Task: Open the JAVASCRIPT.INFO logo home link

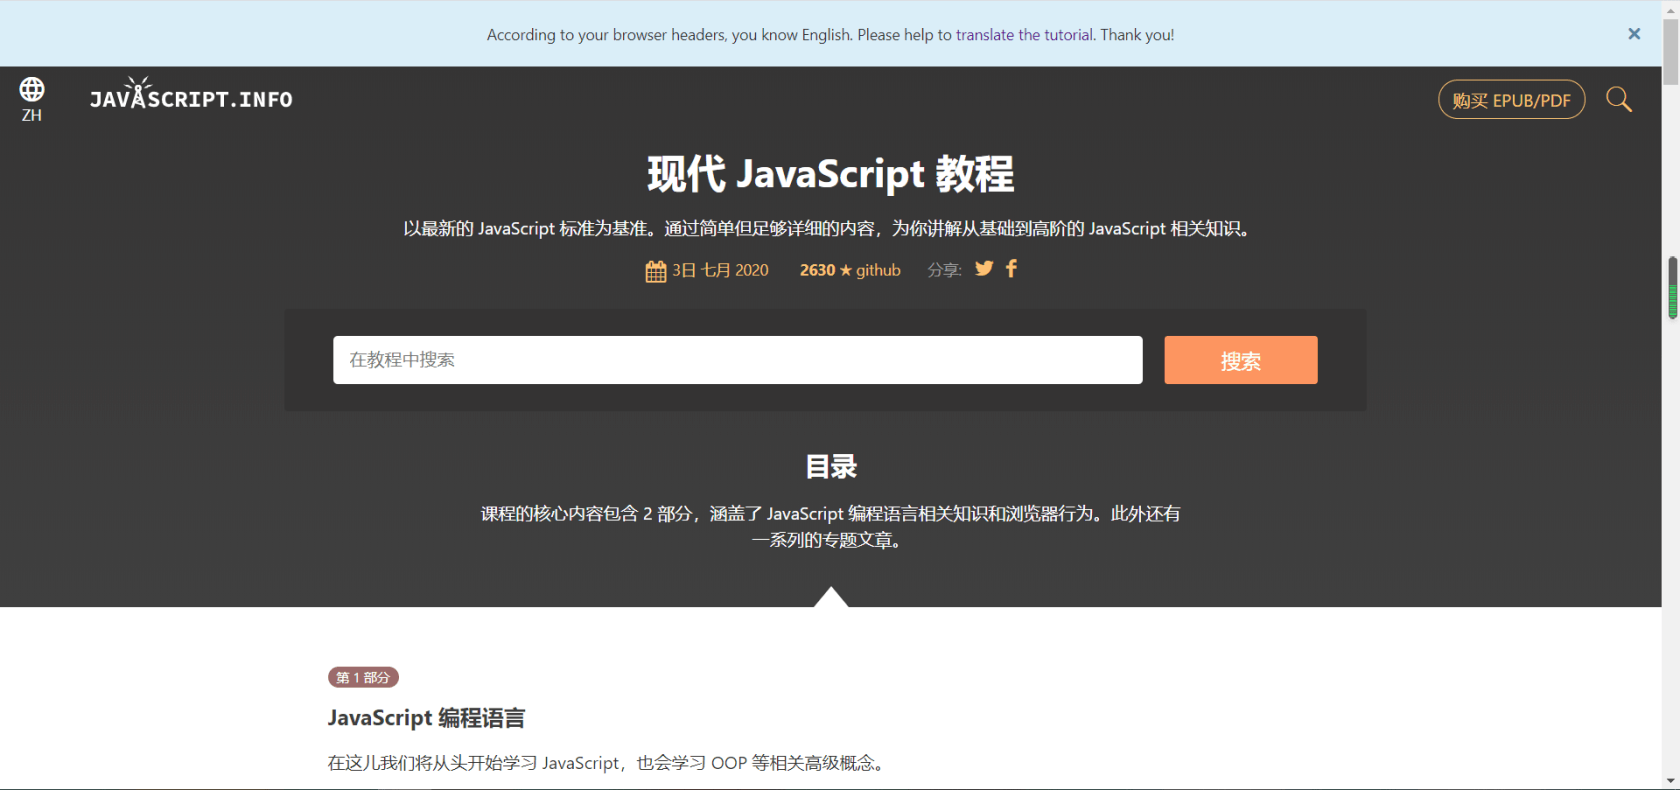Action: click(x=191, y=95)
